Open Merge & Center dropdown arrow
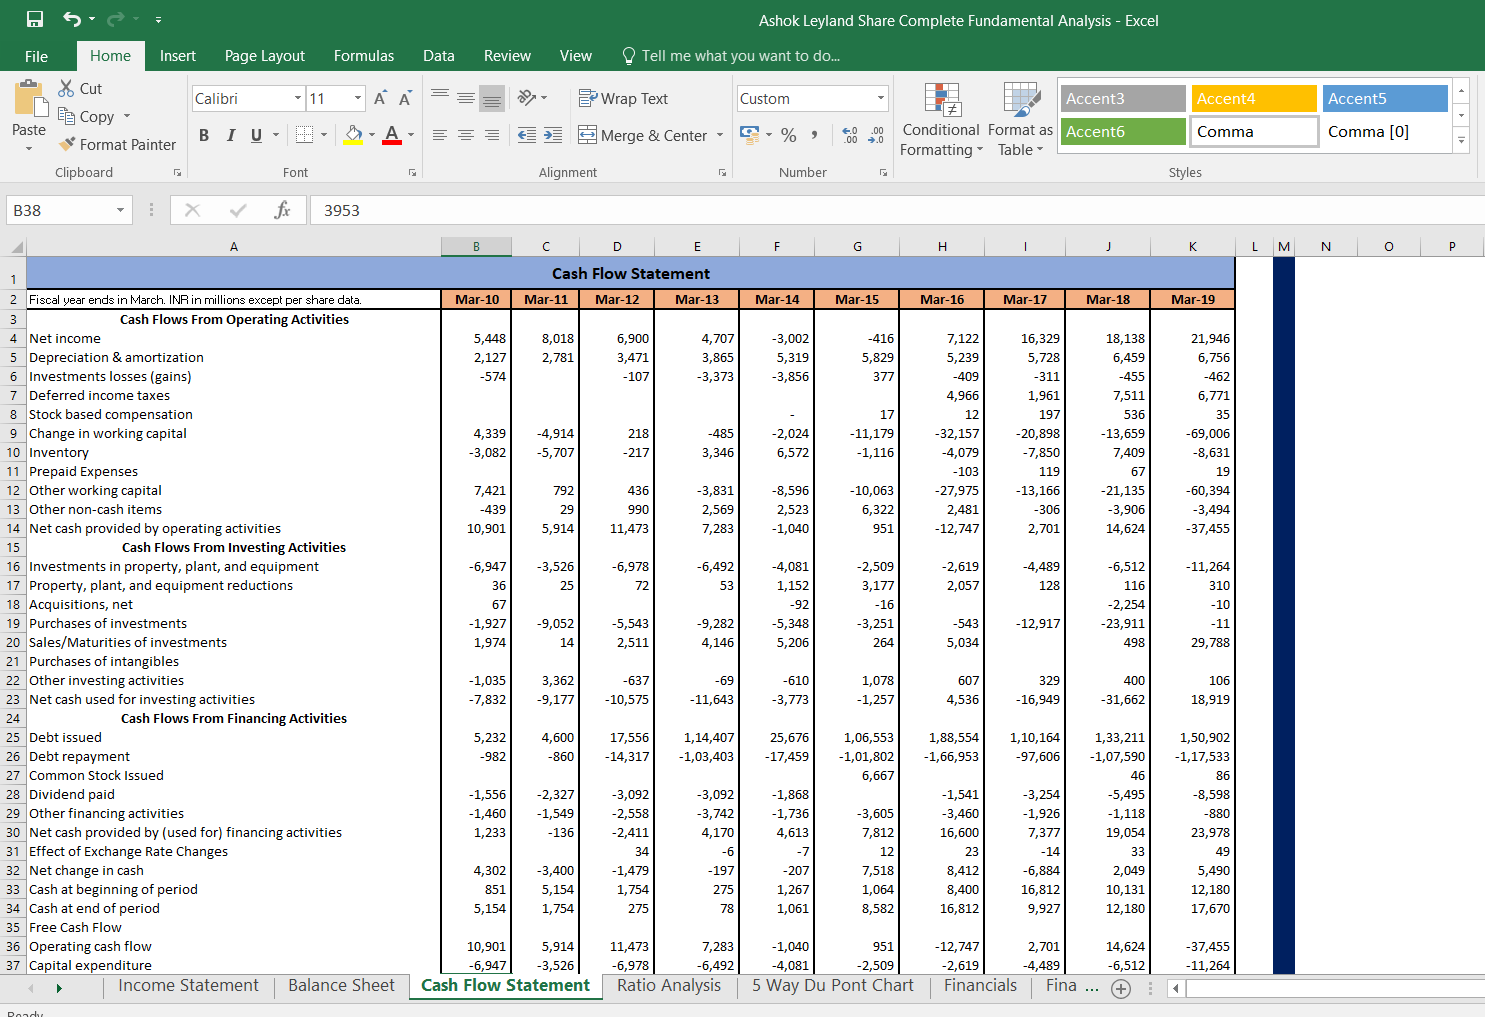The height and width of the screenshot is (1017, 1485). tap(720, 135)
